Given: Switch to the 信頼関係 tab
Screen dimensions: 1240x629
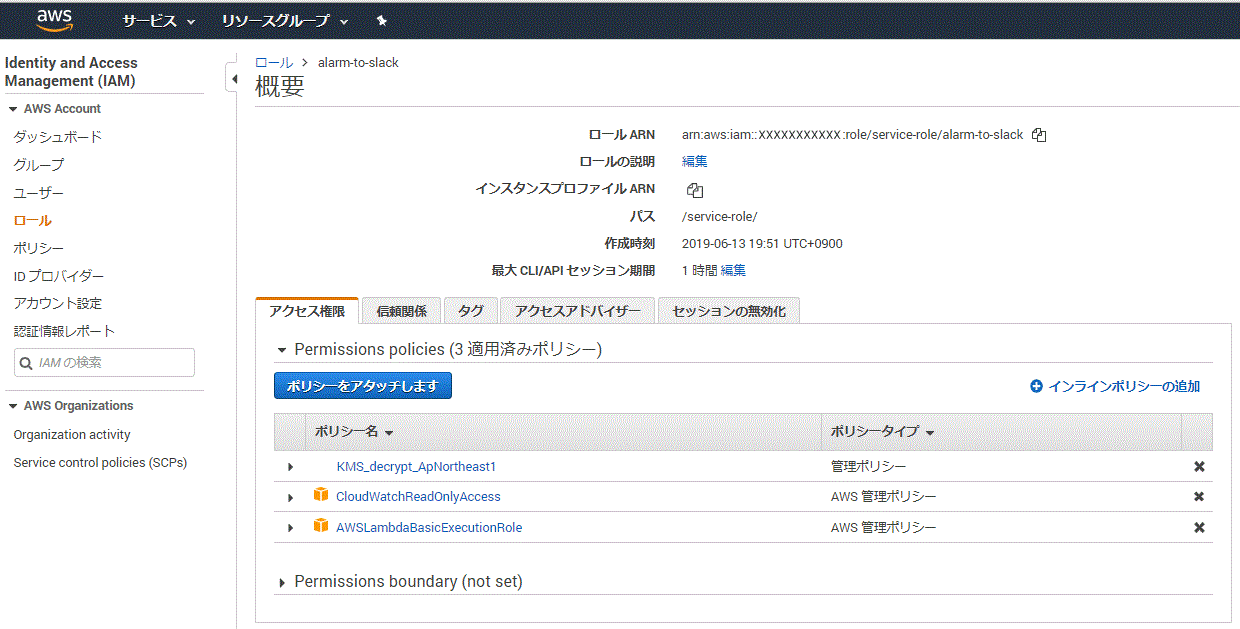Looking at the screenshot, I should [401, 311].
